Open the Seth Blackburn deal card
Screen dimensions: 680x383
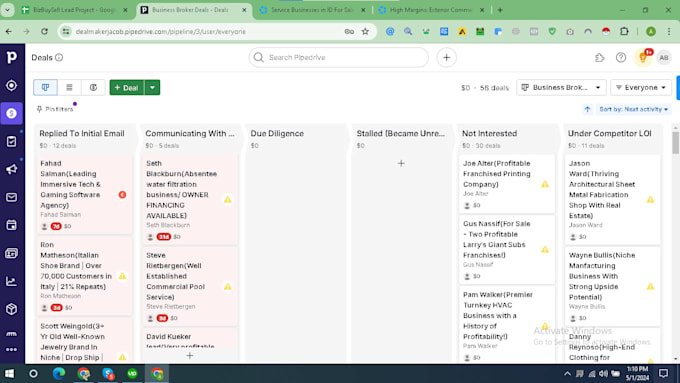(190, 200)
